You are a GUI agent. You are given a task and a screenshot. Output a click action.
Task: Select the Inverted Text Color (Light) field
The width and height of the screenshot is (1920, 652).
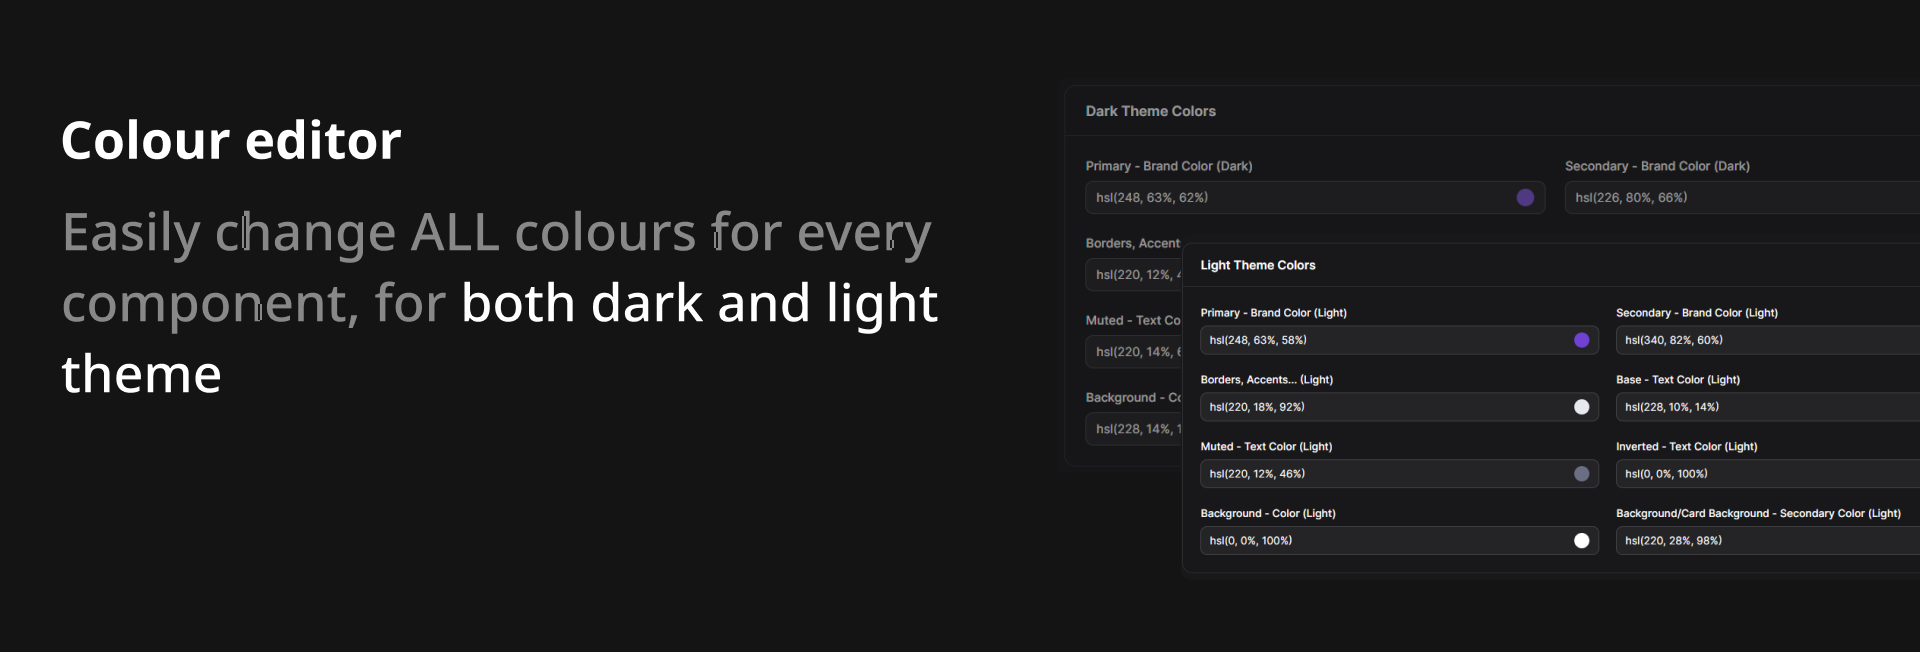pyautogui.click(x=1766, y=474)
